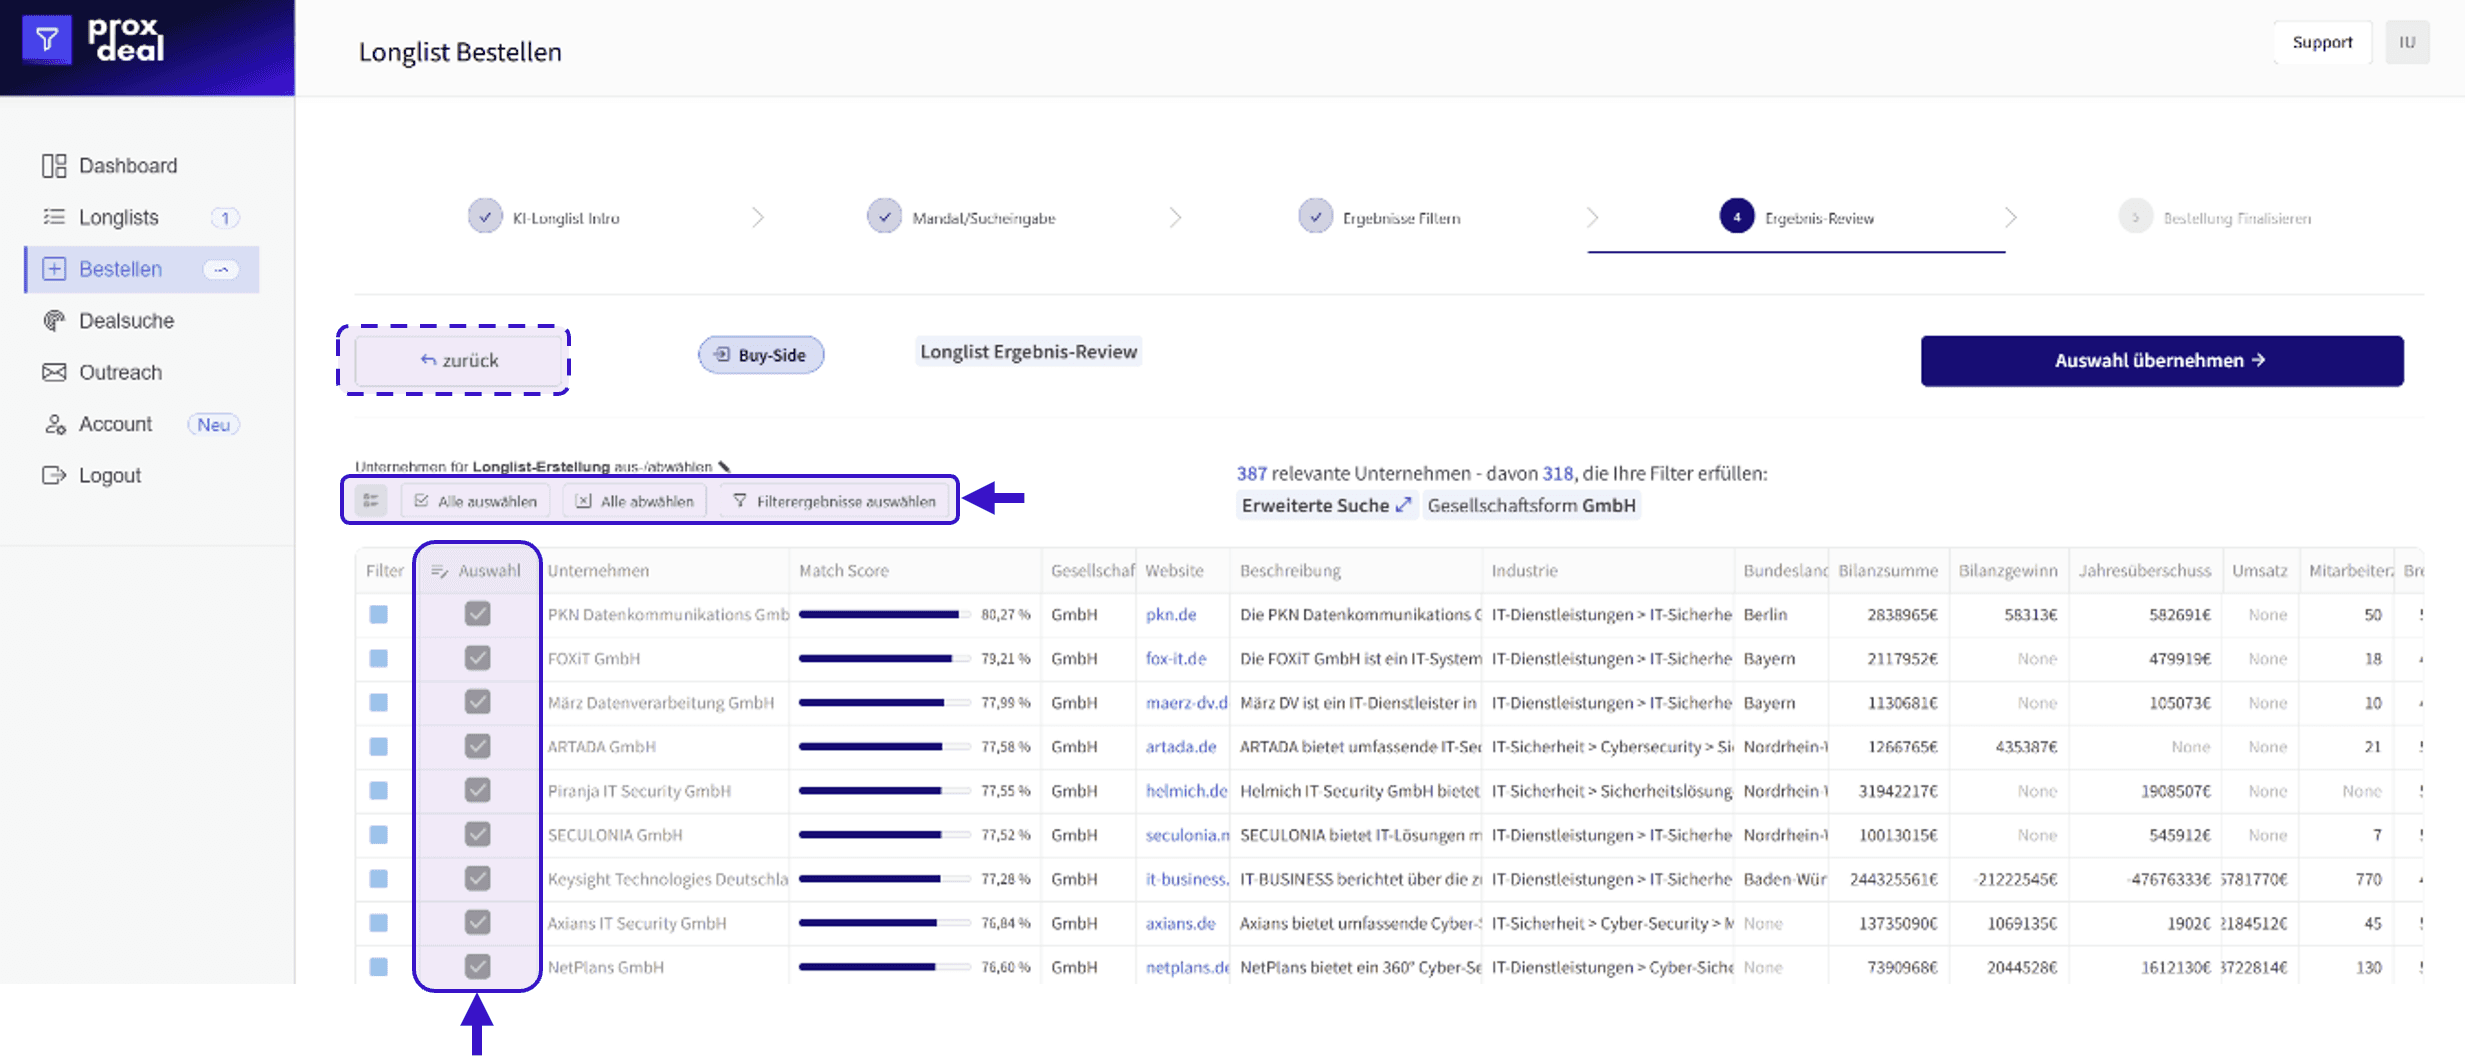Click the filter marker for PKN Datenkommunikations

pyautogui.click(x=378, y=615)
